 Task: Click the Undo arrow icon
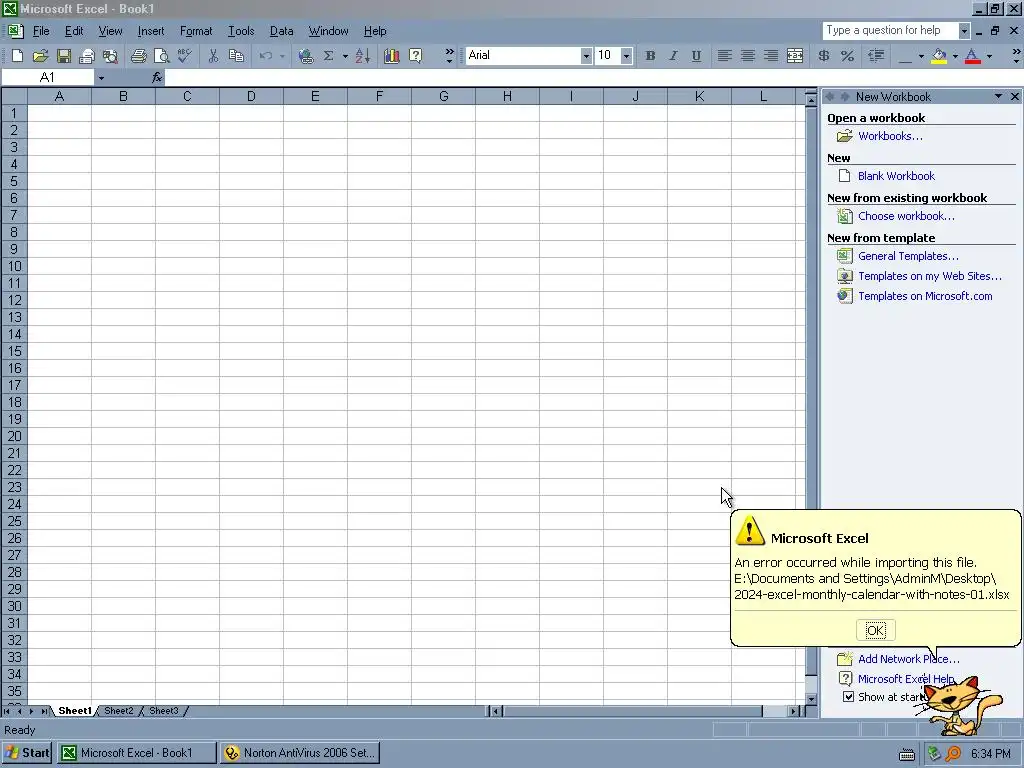click(x=265, y=56)
